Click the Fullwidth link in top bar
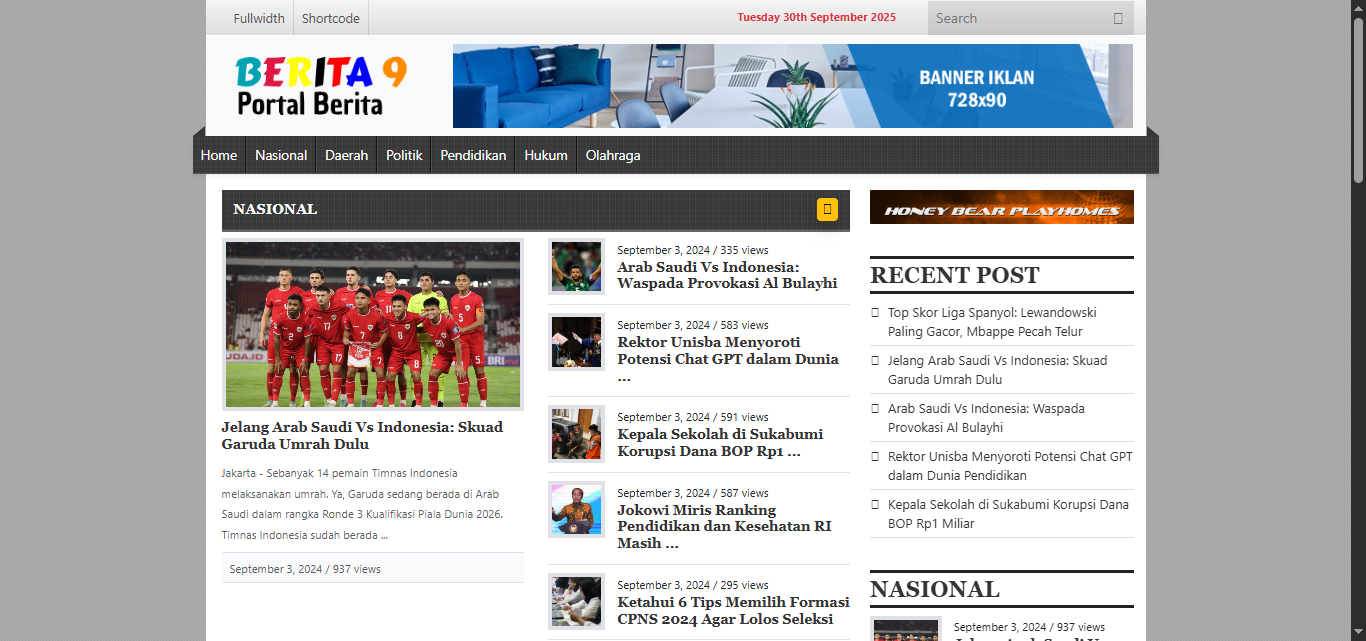Image resolution: width=1366 pixels, height=641 pixels. pyautogui.click(x=259, y=18)
